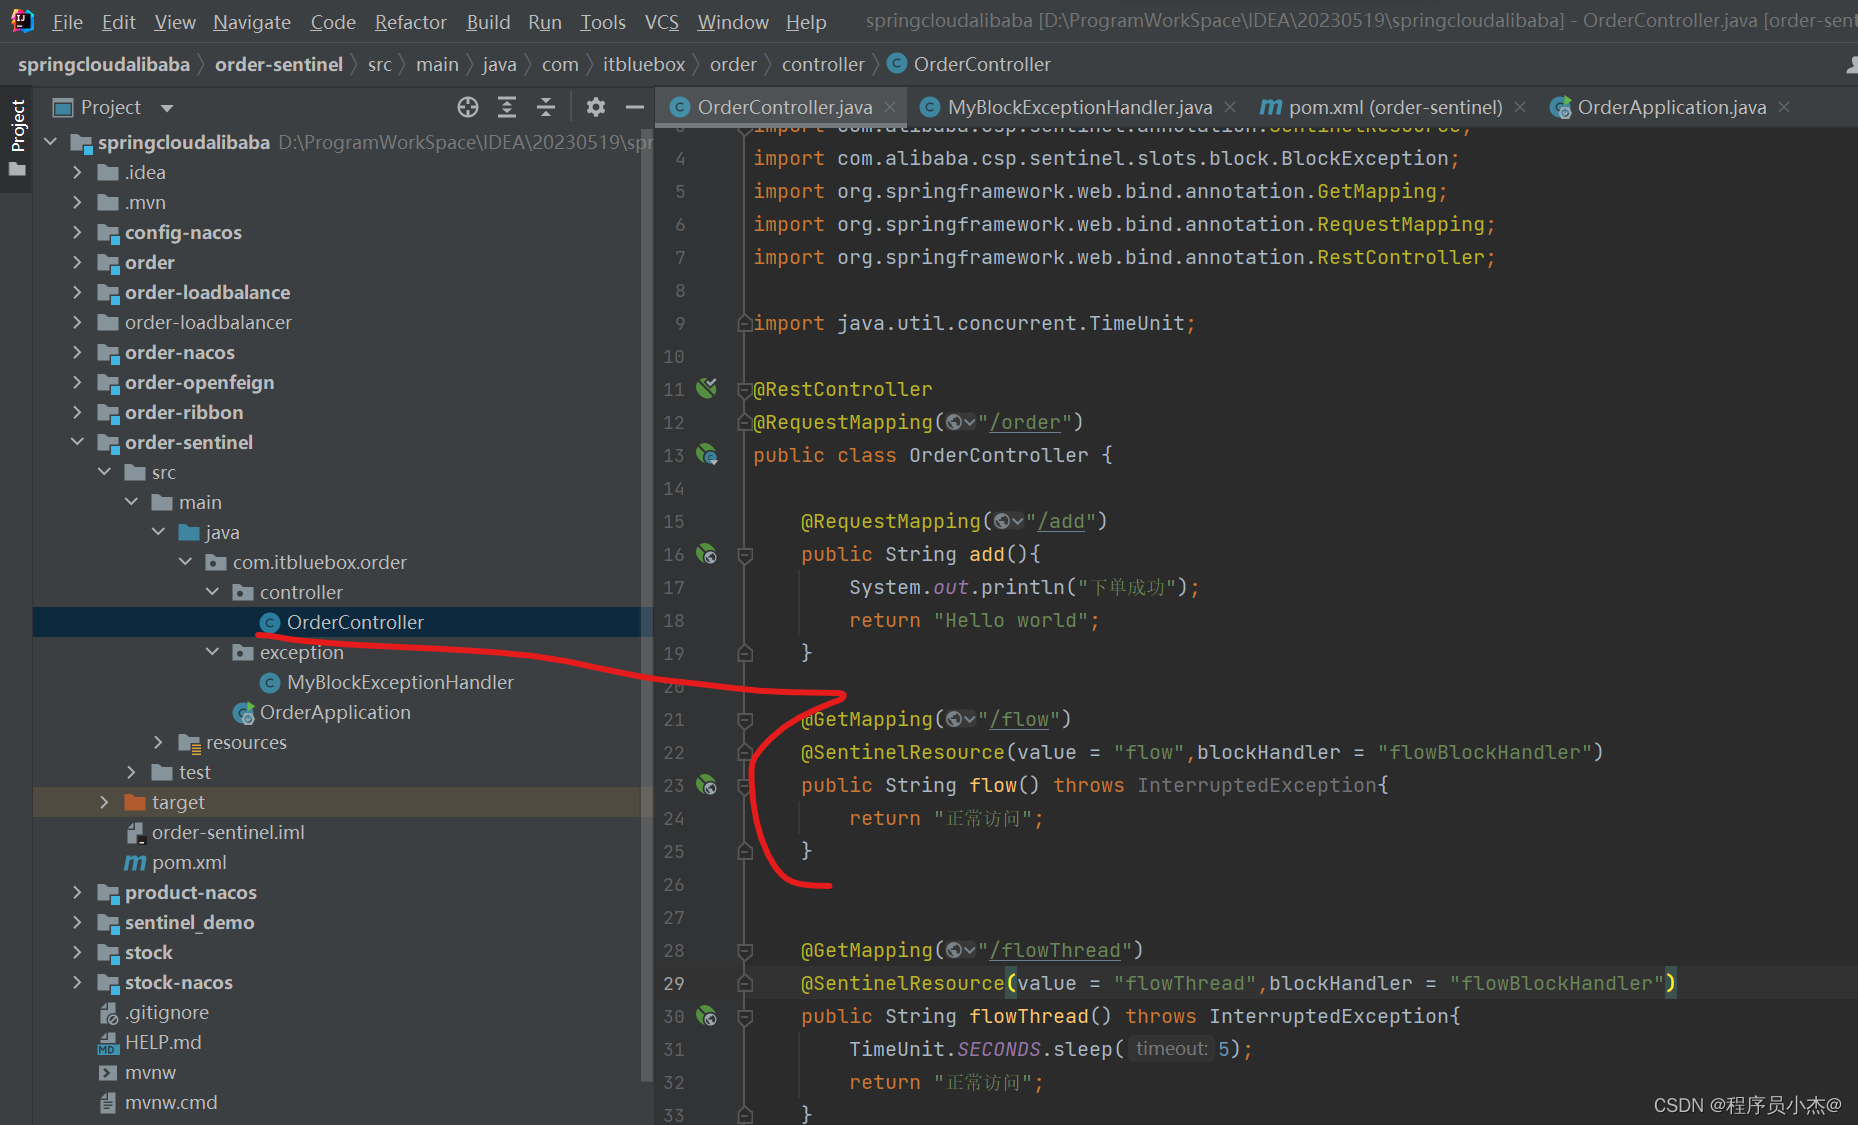Open the Tools menu
The image size is (1858, 1125).
coord(603,21)
